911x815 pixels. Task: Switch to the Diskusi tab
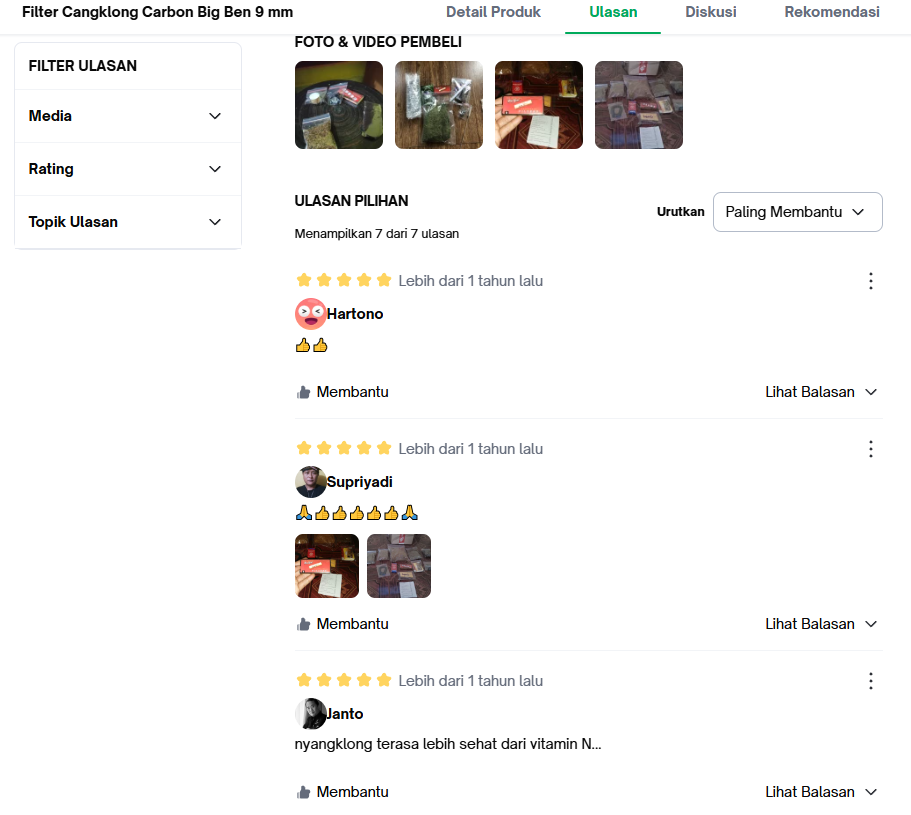[711, 12]
